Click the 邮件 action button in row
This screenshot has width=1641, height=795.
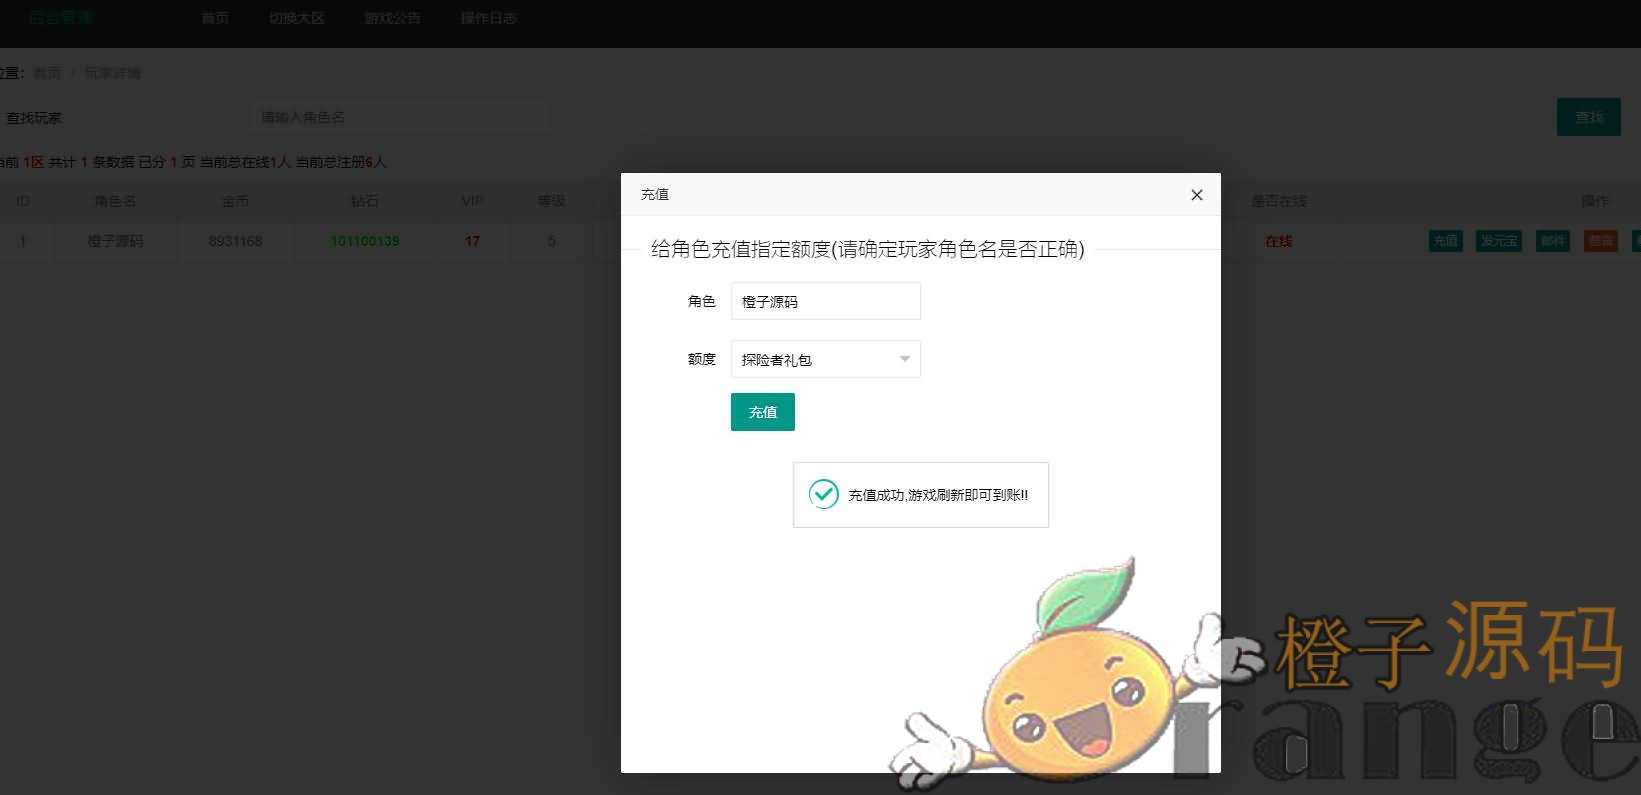point(1552,241)
